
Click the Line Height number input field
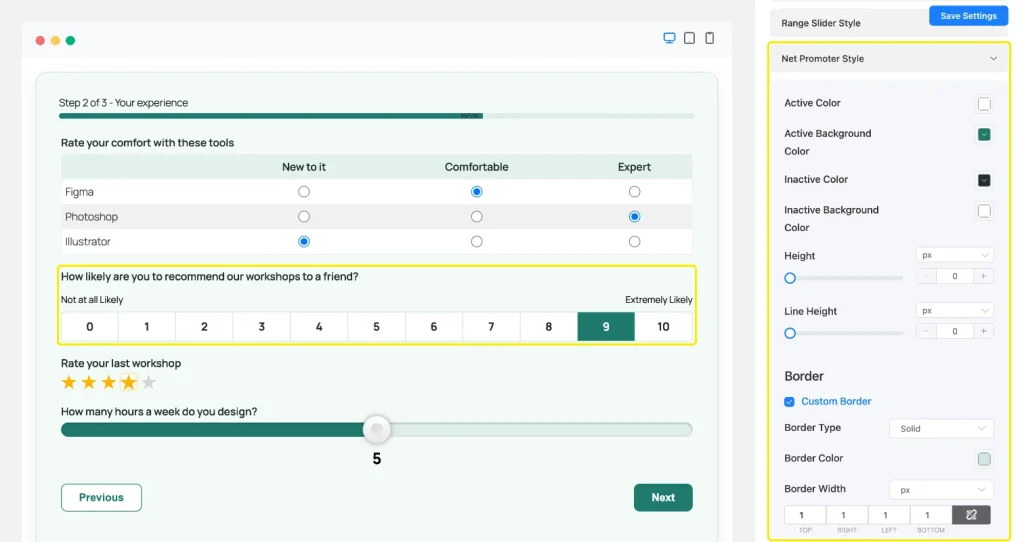954,331
